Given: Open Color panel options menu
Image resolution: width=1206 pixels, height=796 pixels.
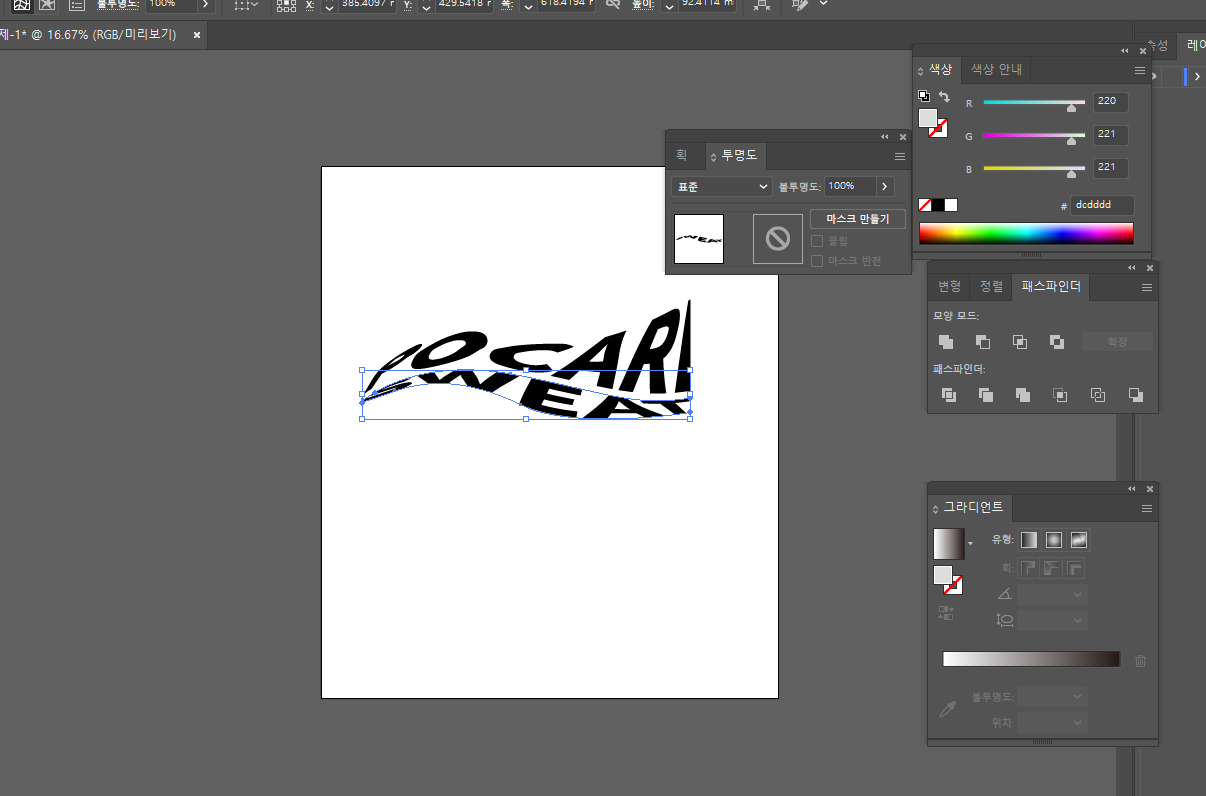Looking at the screenshot, I should (x=1140, y=71).
